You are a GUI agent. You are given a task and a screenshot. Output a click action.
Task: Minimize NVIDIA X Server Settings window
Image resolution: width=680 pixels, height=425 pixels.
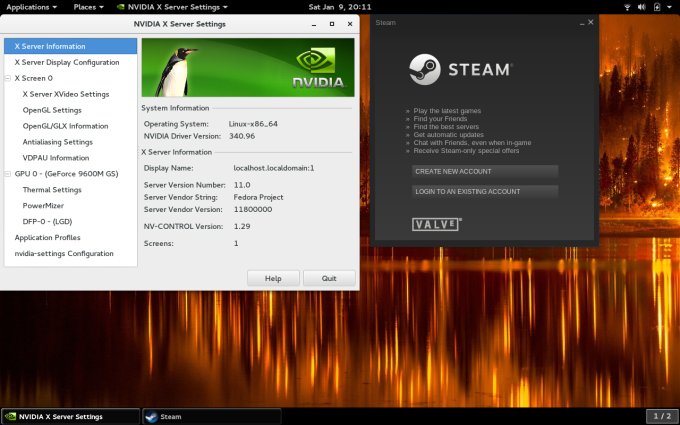(x=314, y=24)
